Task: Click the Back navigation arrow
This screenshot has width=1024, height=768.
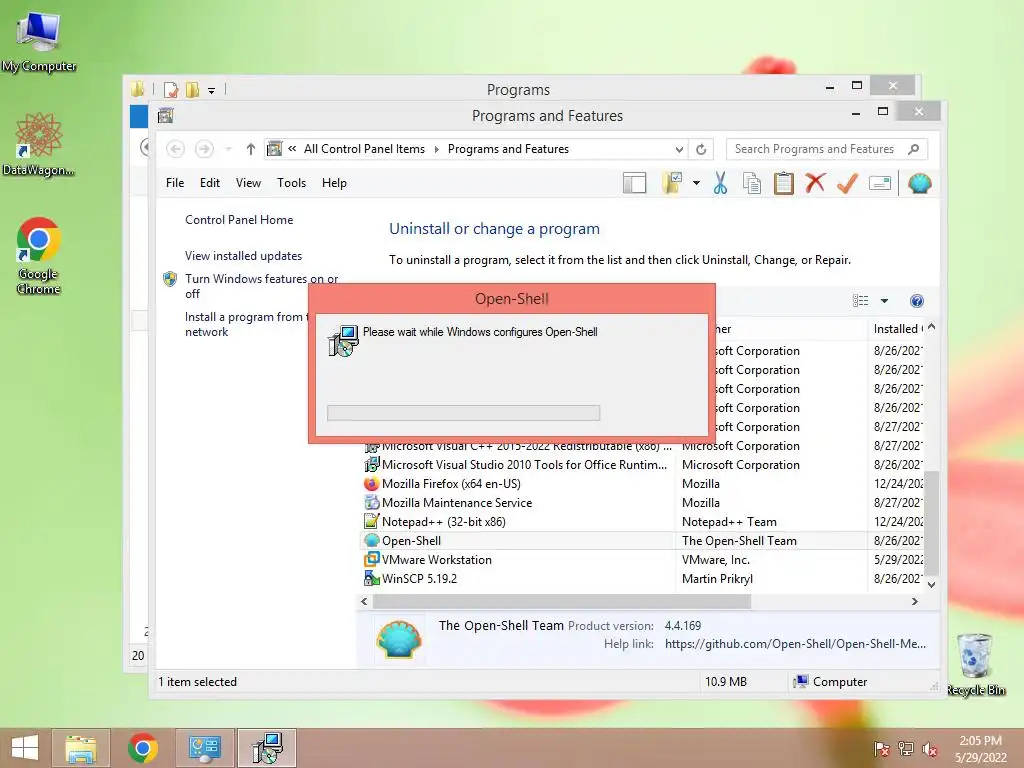Action: click(175, 149)
